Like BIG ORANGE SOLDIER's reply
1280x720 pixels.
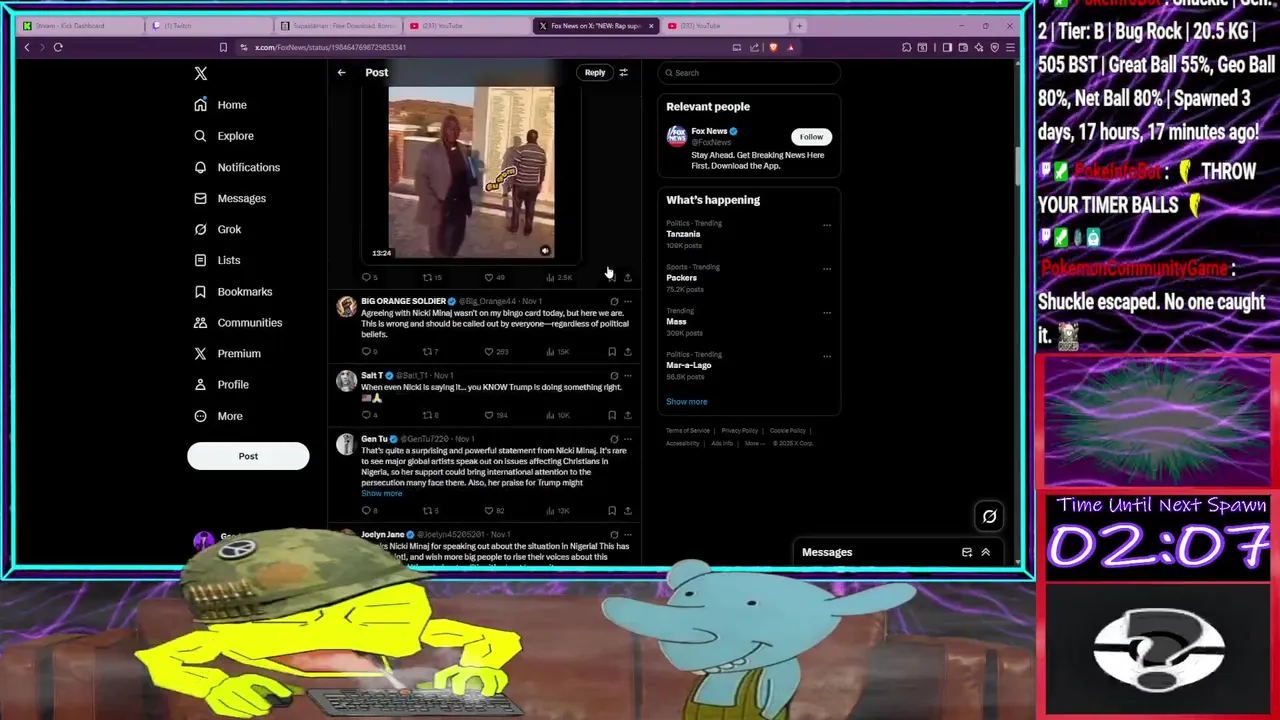495,352
